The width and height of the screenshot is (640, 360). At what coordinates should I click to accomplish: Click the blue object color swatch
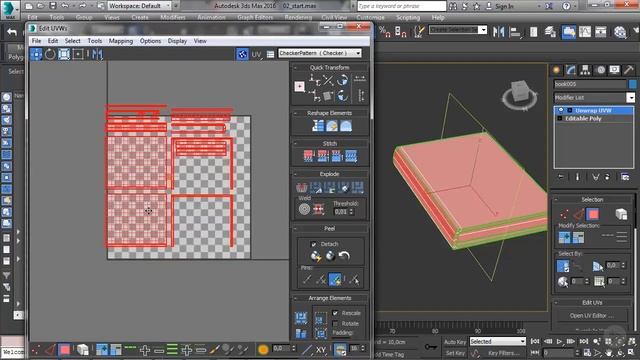(x=632, y=84)
